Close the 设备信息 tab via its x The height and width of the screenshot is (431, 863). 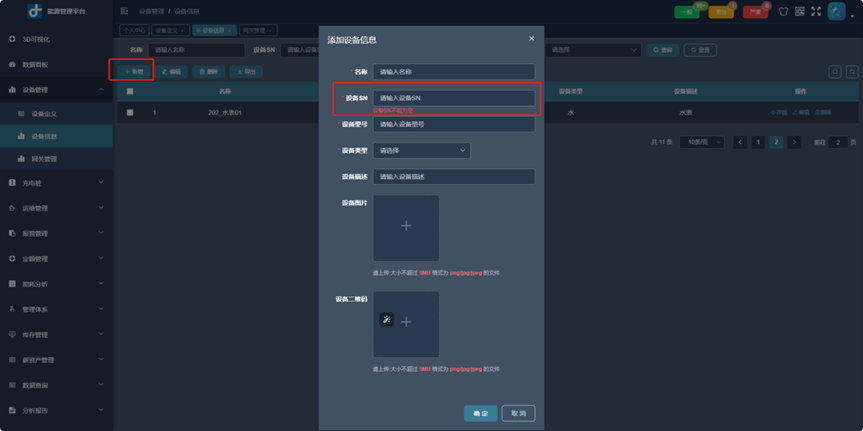coord(229,30)
